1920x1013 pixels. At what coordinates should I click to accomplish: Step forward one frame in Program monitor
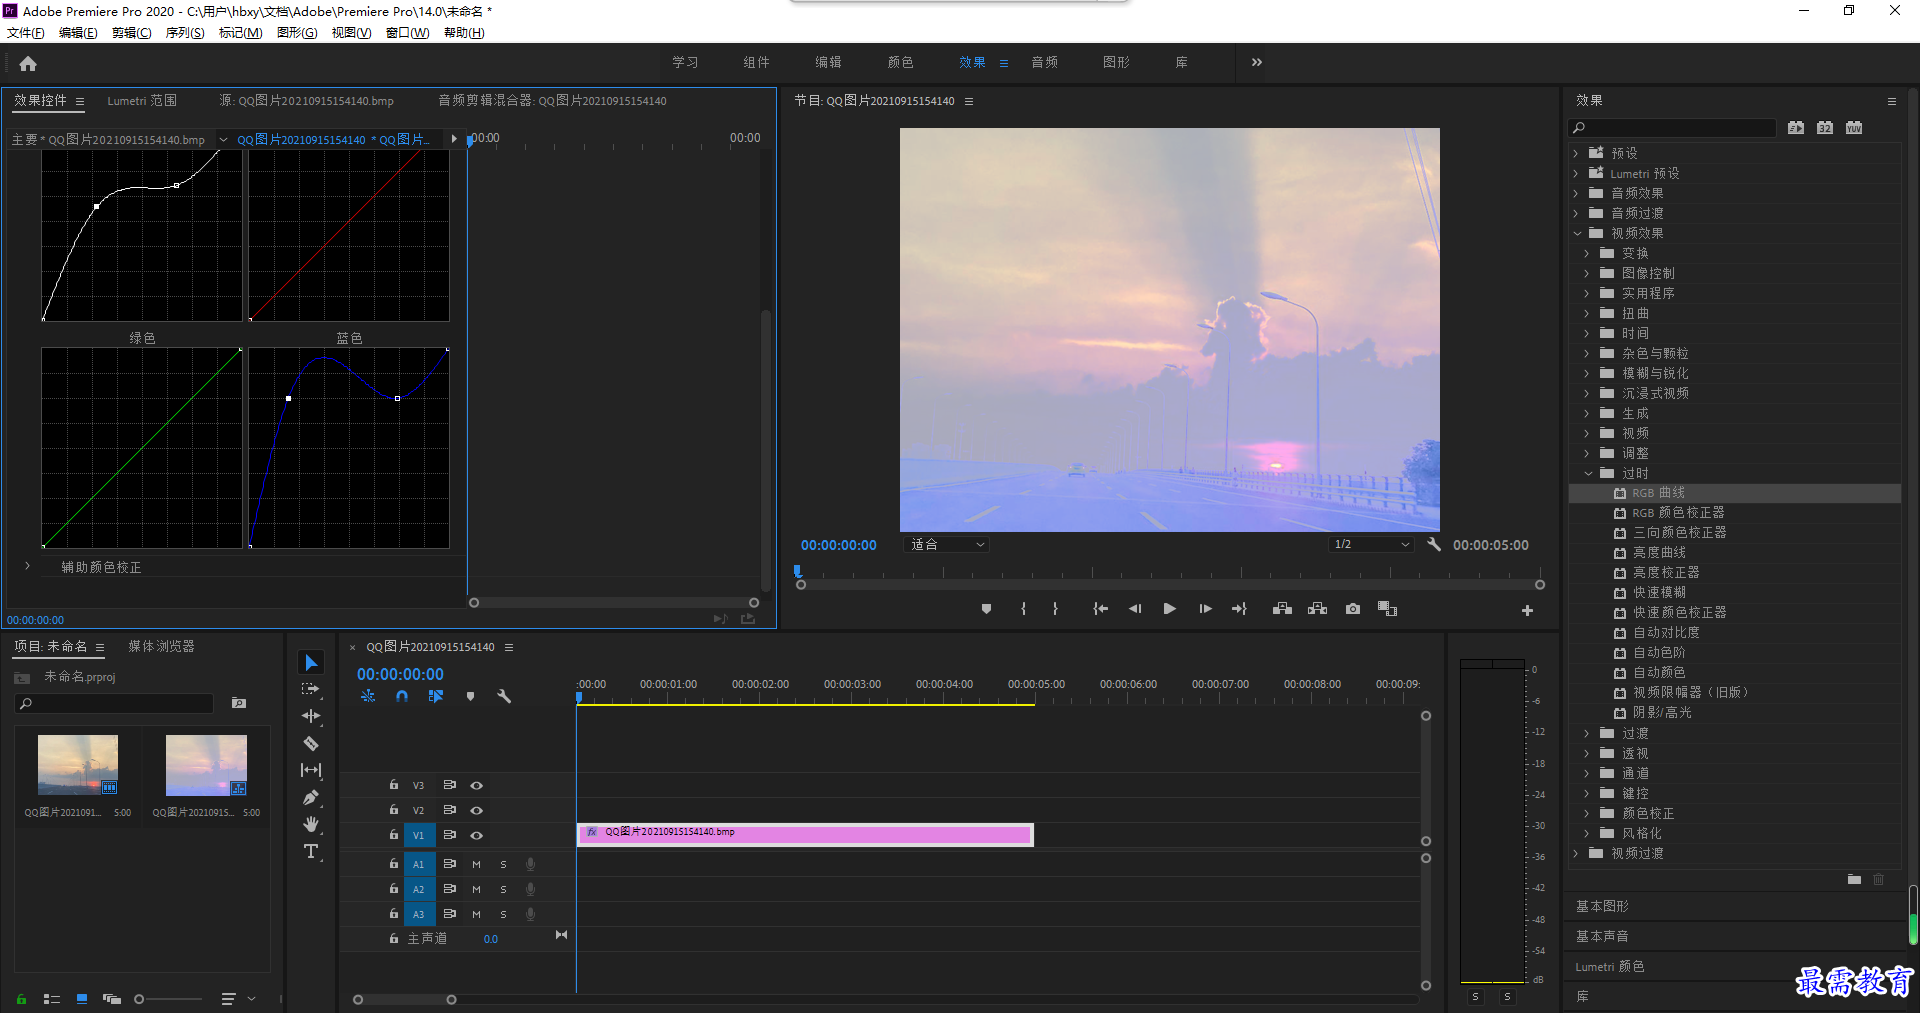pos(1205,609)
